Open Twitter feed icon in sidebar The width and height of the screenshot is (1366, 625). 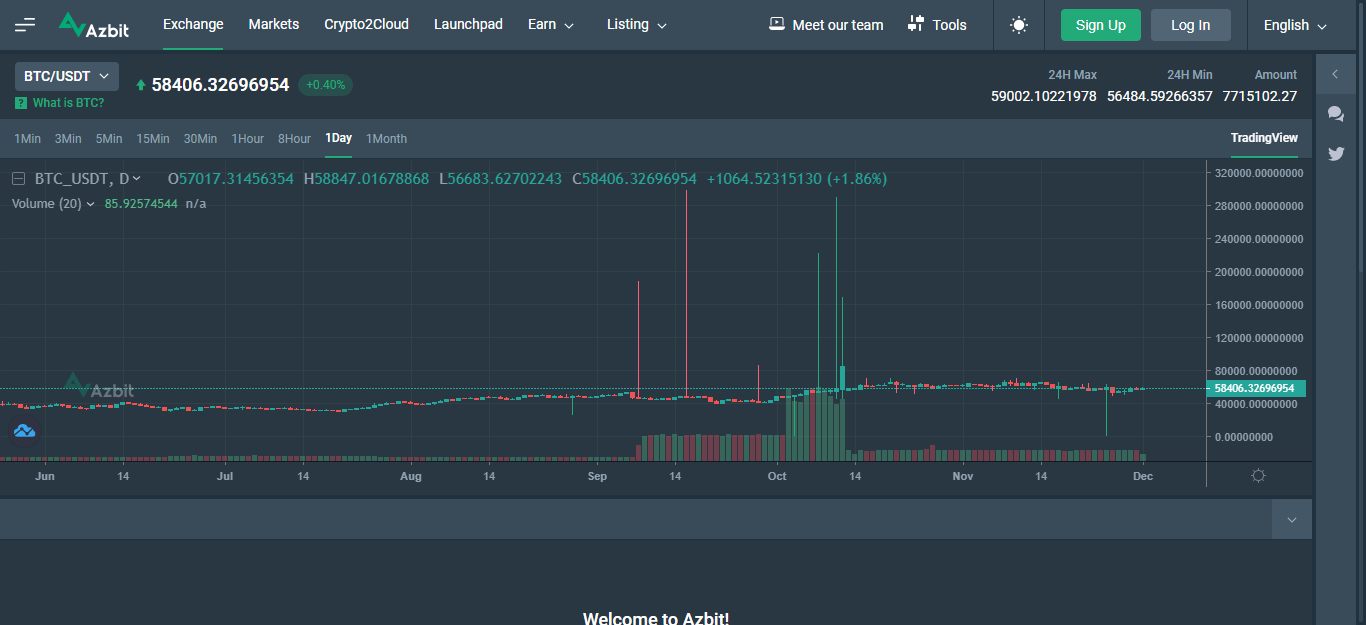tap(1336, 154)
